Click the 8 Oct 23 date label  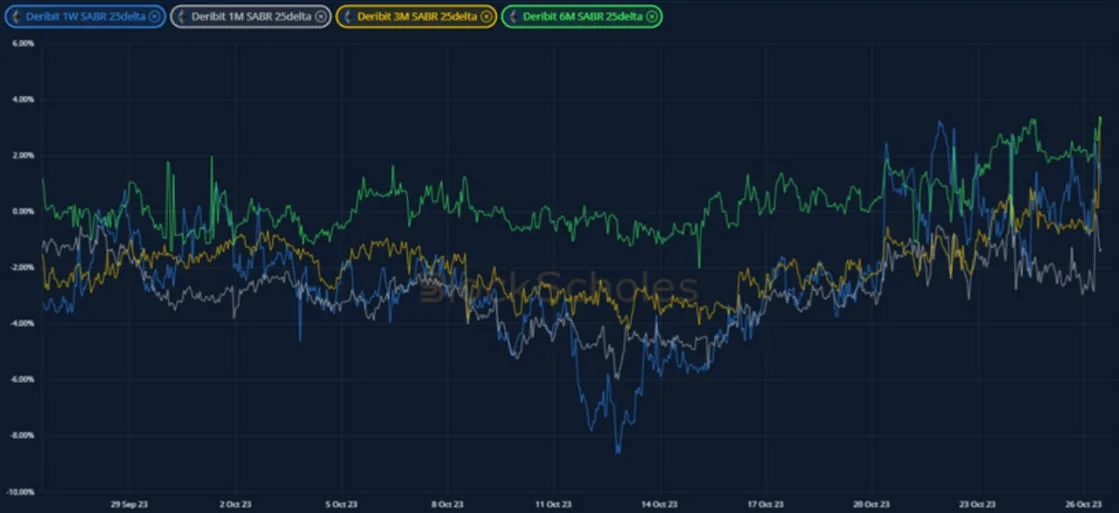(448, 504)
